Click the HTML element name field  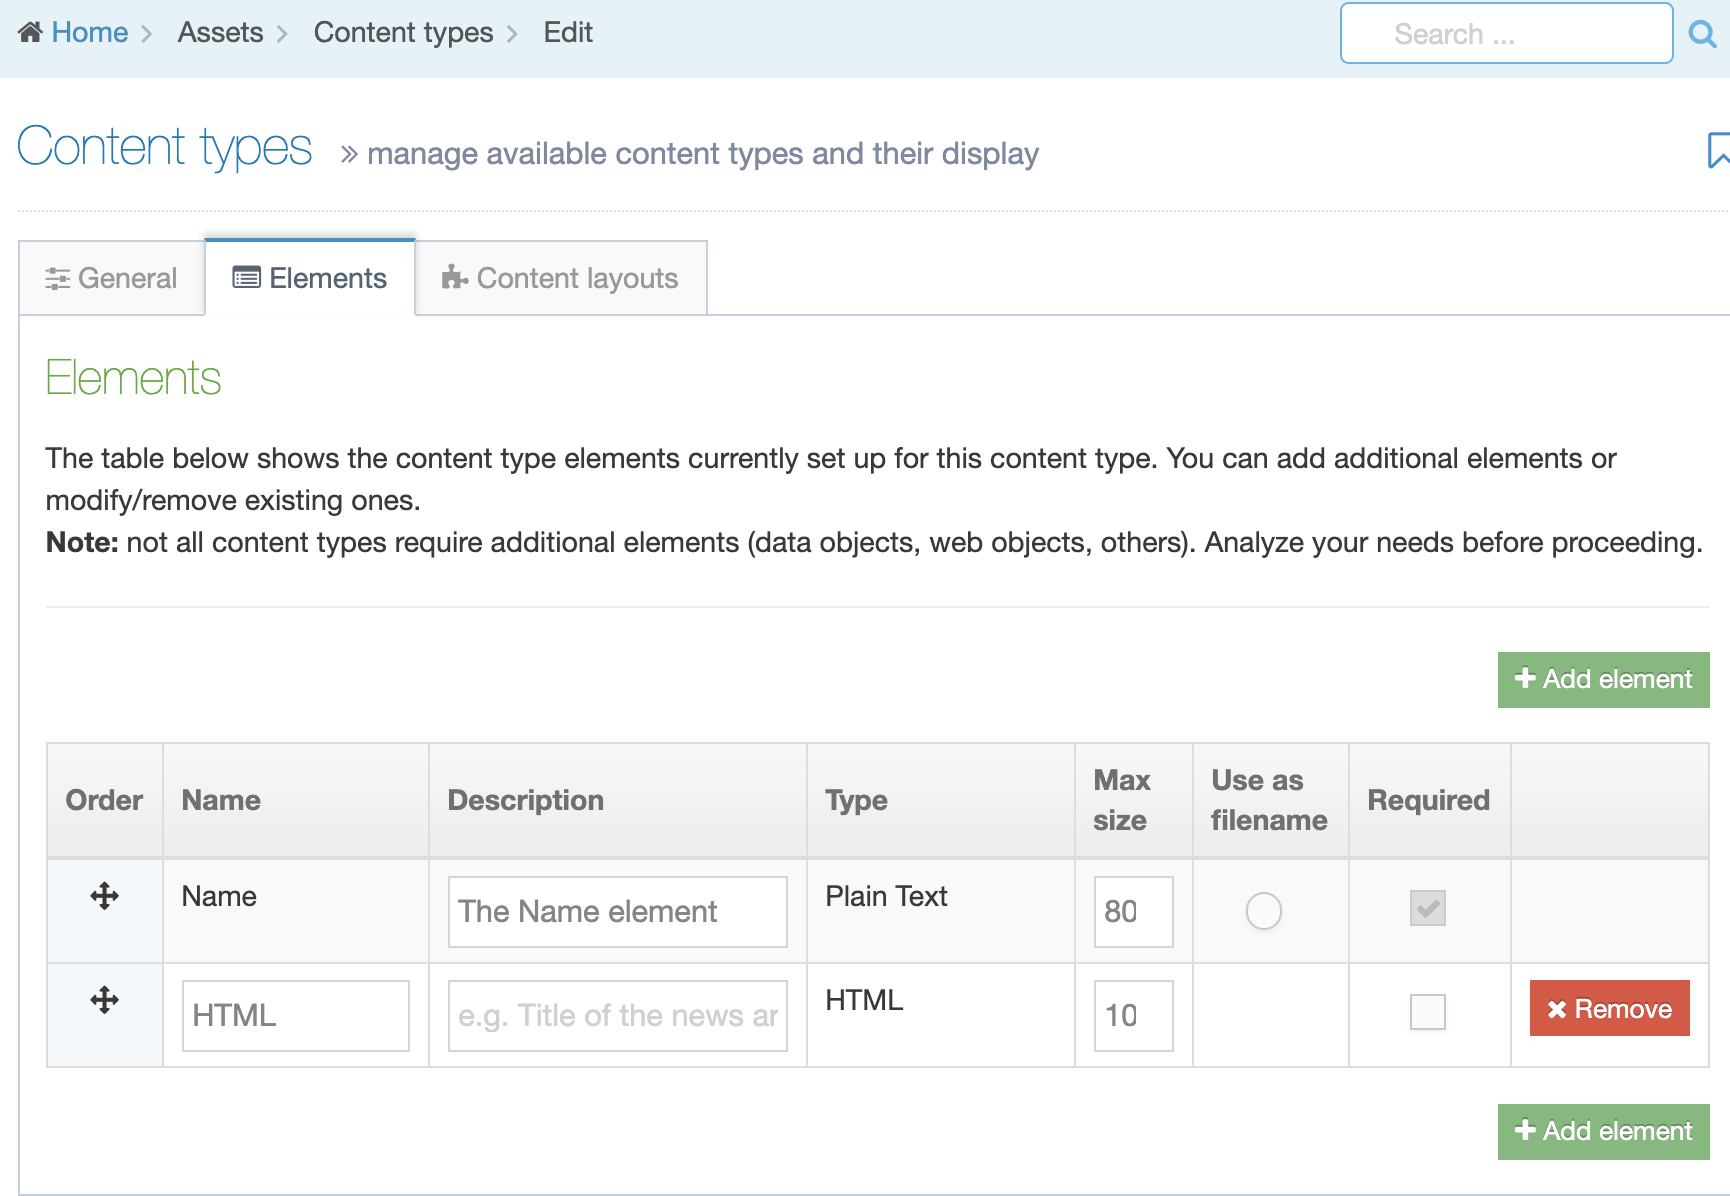click(x=295, y=1016)
